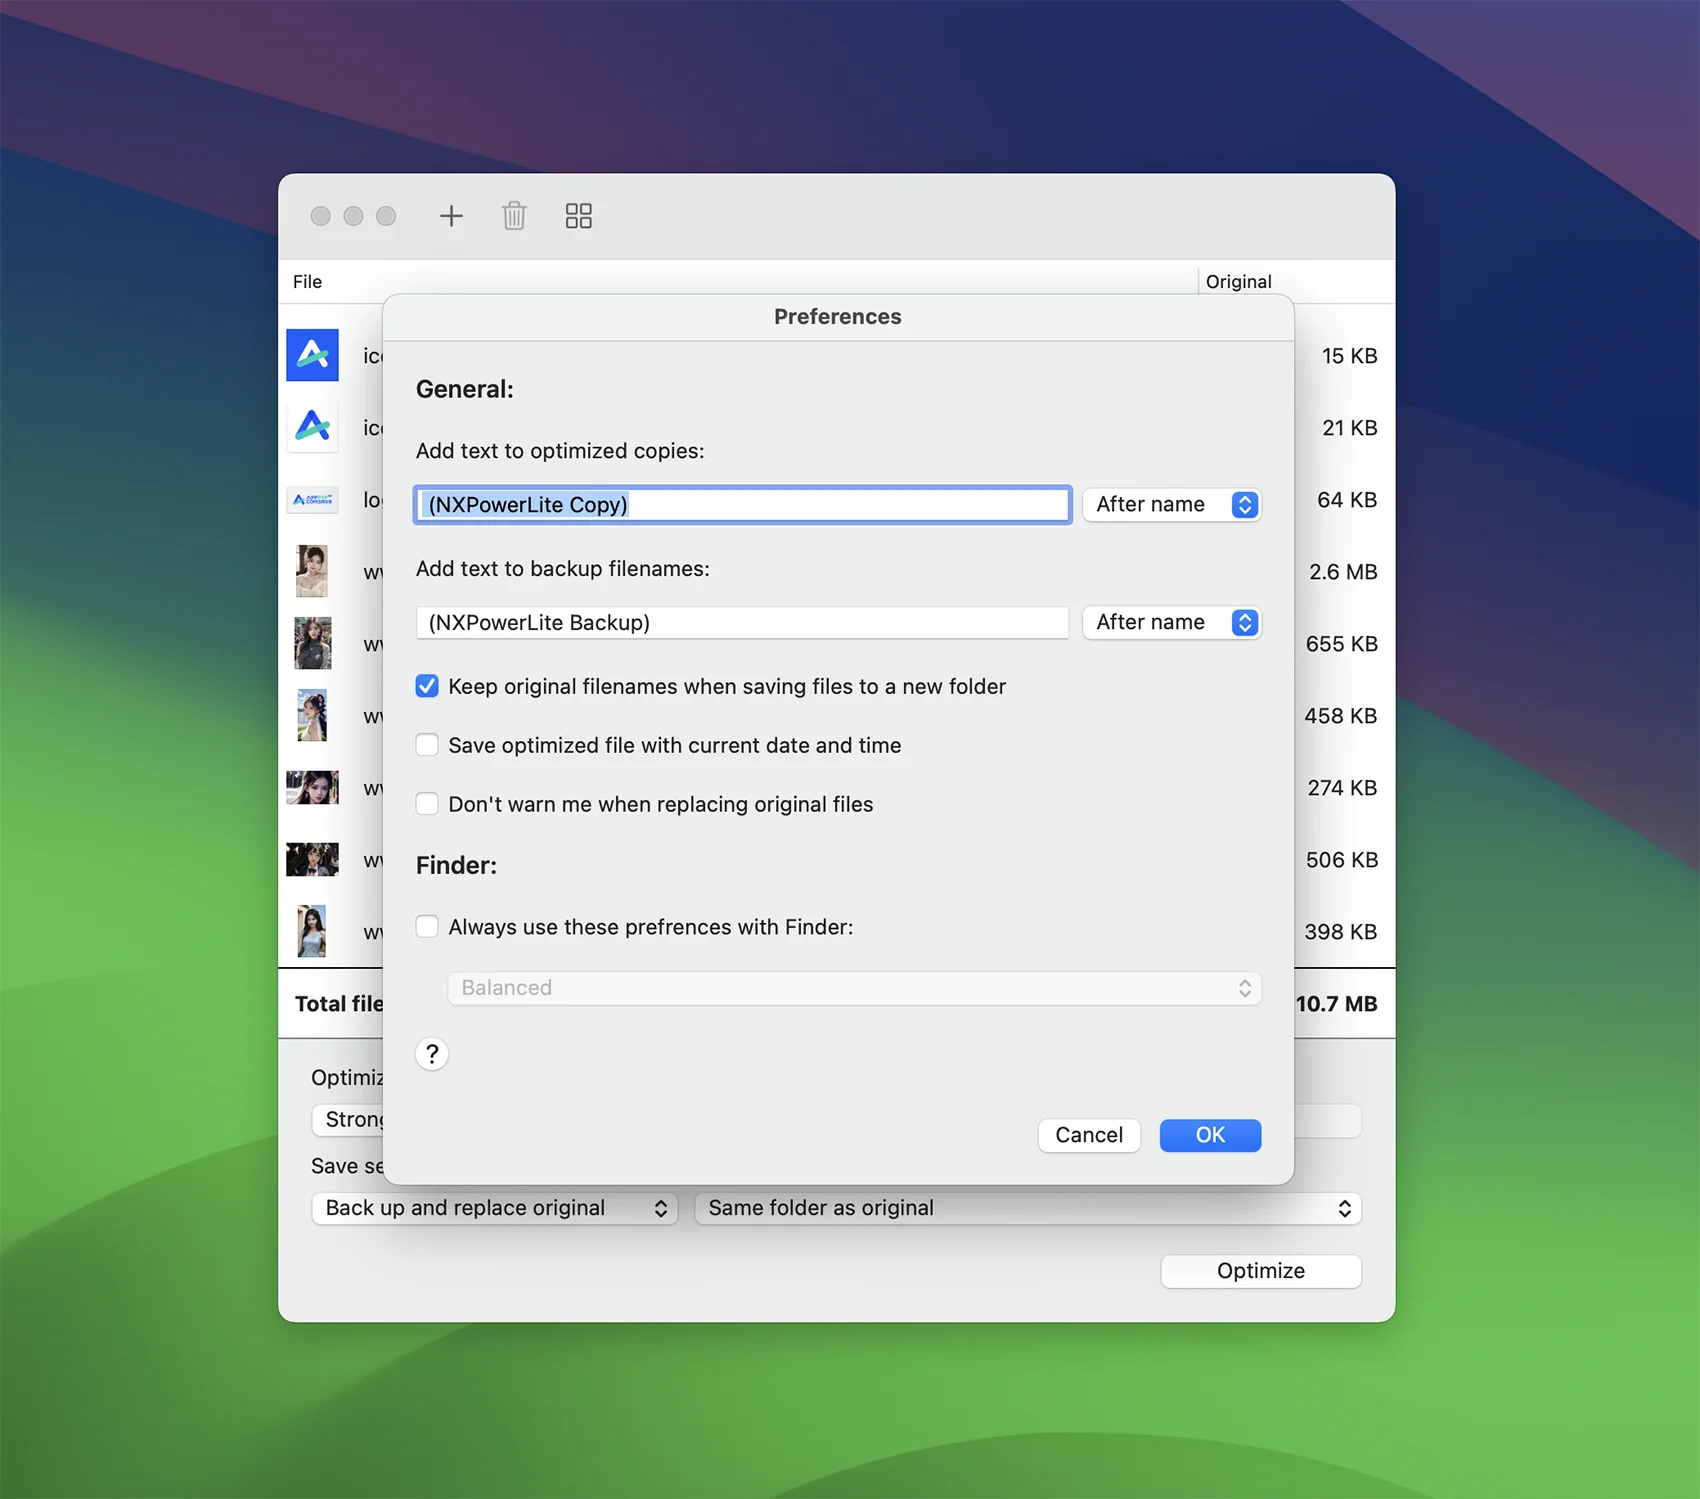
Task: Select the photo thumbnail in the 506 KB row
Action: click(312, 859)
